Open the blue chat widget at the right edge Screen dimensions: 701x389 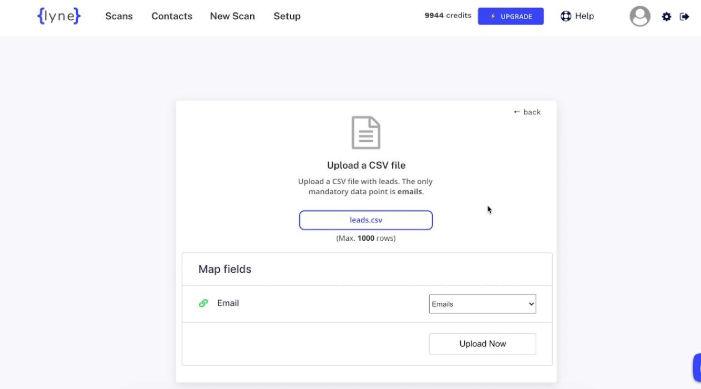(697, 368)
